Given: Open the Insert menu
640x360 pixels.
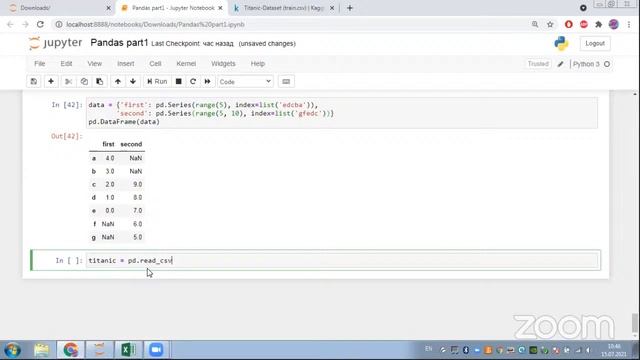Looking at the screenshot, I should [126, 64].
